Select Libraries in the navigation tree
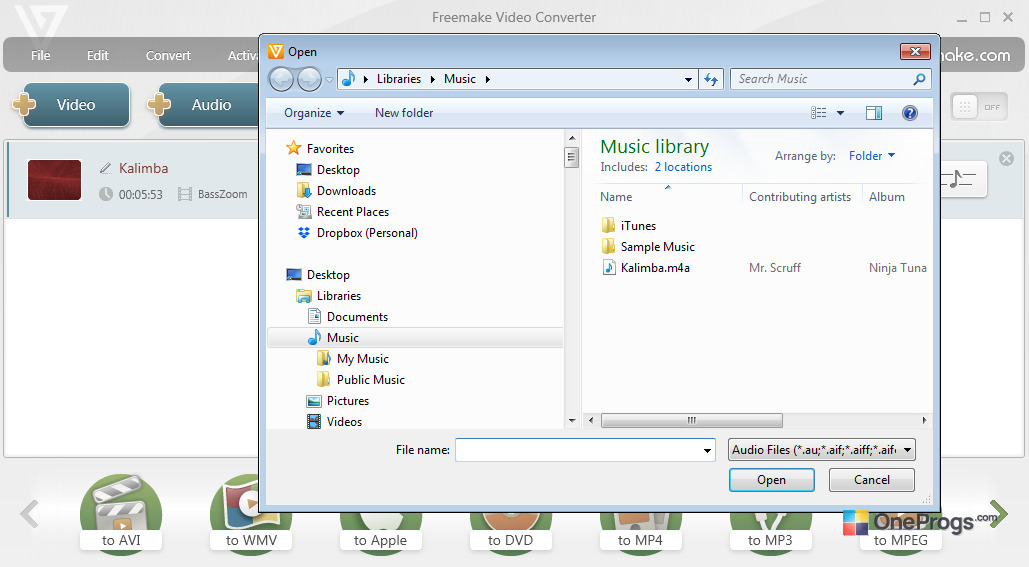This screenshot has width=1029, height=567. [x=339, y=295]
